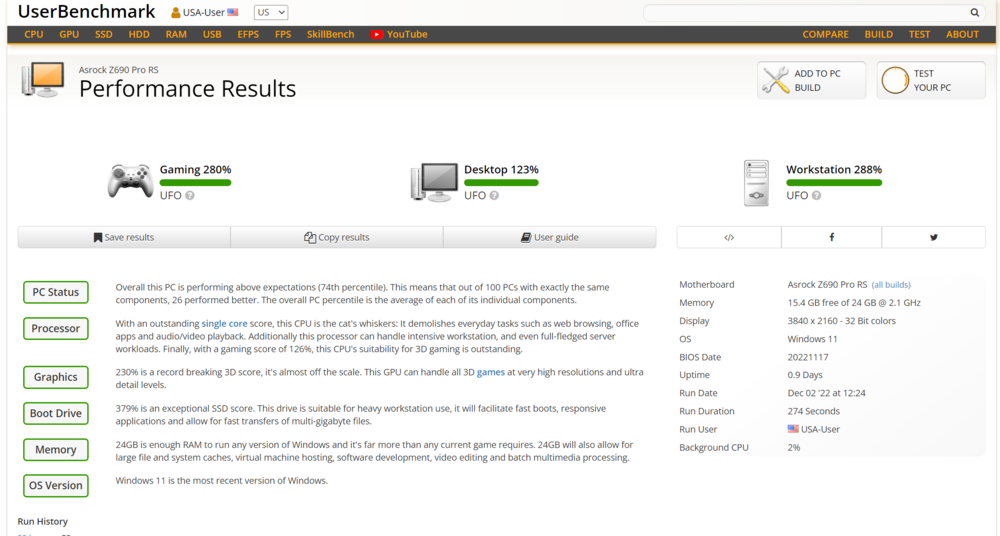Screen dimensions: 1000x536
Task: Click the Gaming 280% progress bar
Action: tap(195, 183)
